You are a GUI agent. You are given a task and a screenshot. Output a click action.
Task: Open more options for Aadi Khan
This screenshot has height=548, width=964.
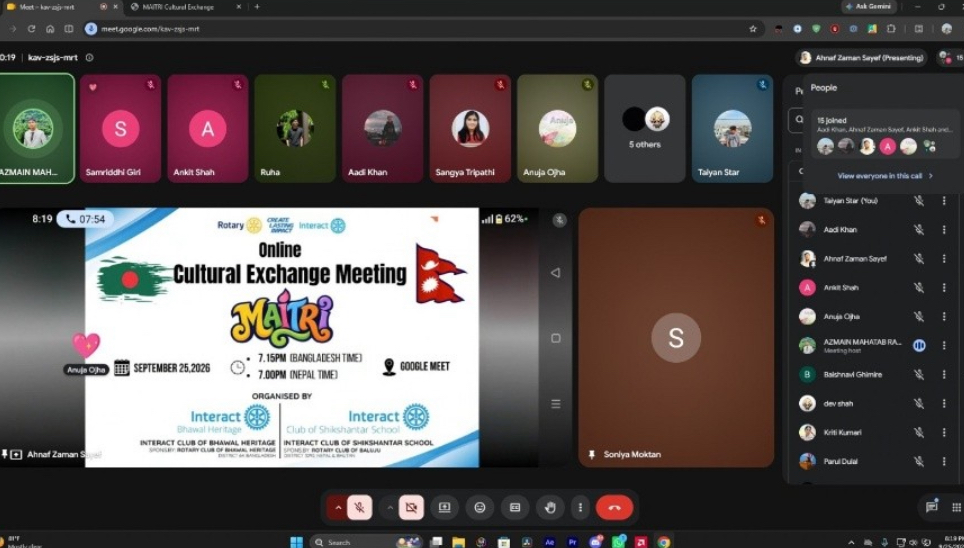coord(944,229)
